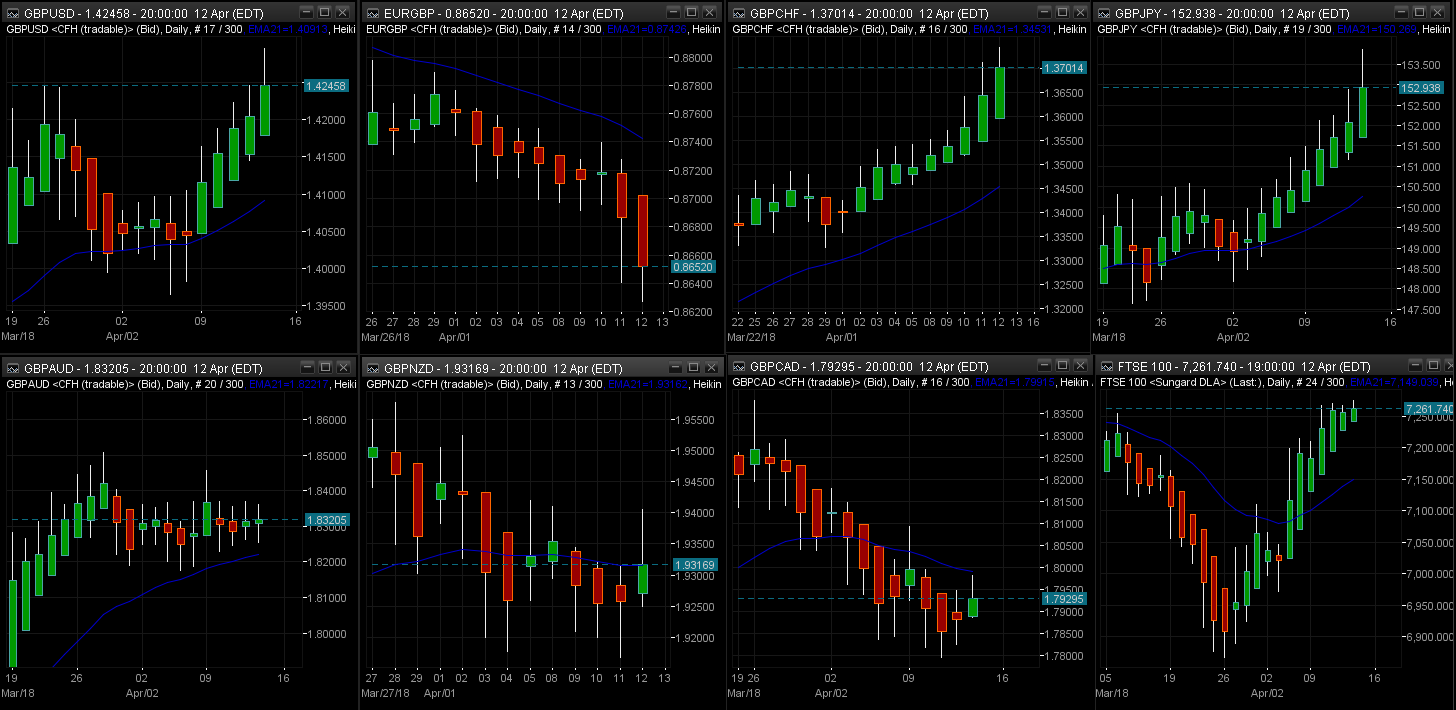Screen dimensions: 1456x710
Task: Click the 0.86520 price label on EURGBP
Action: click(x=694, y=267)
